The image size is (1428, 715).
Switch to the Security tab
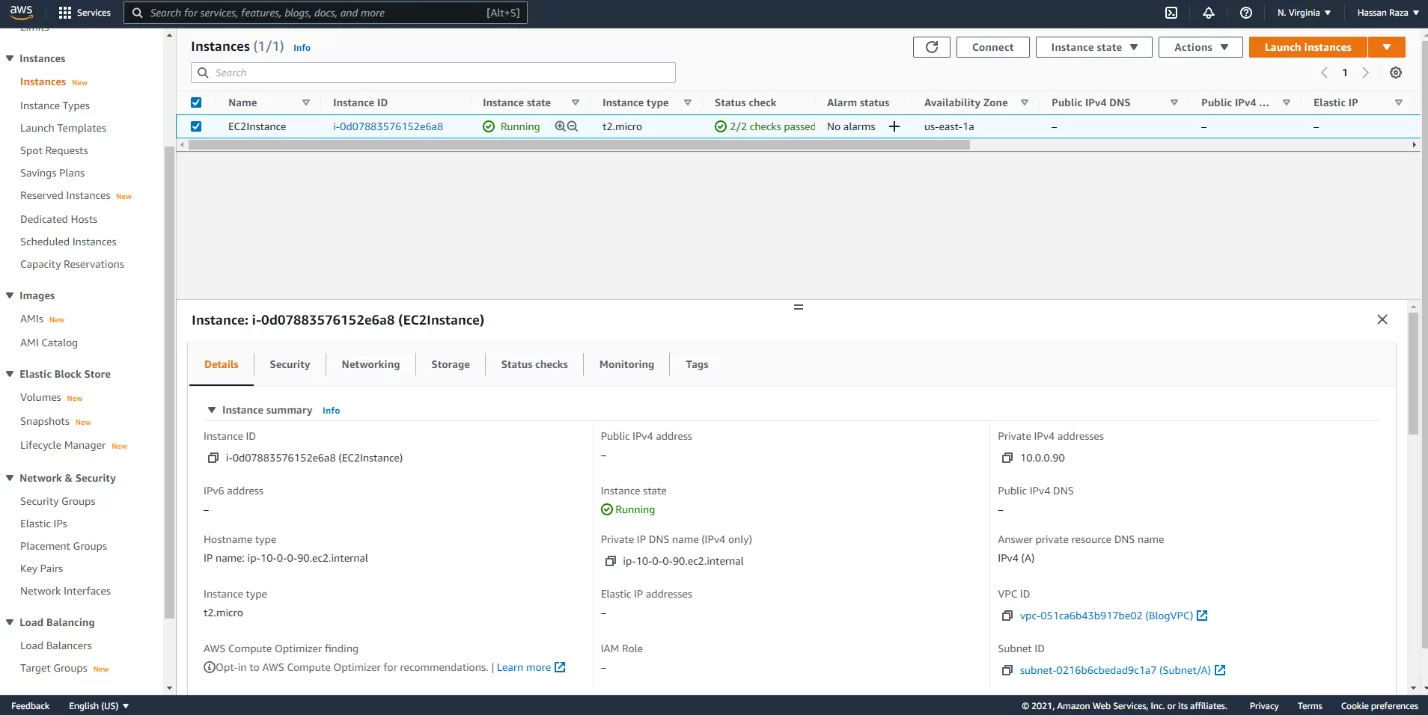coord(290,364)
